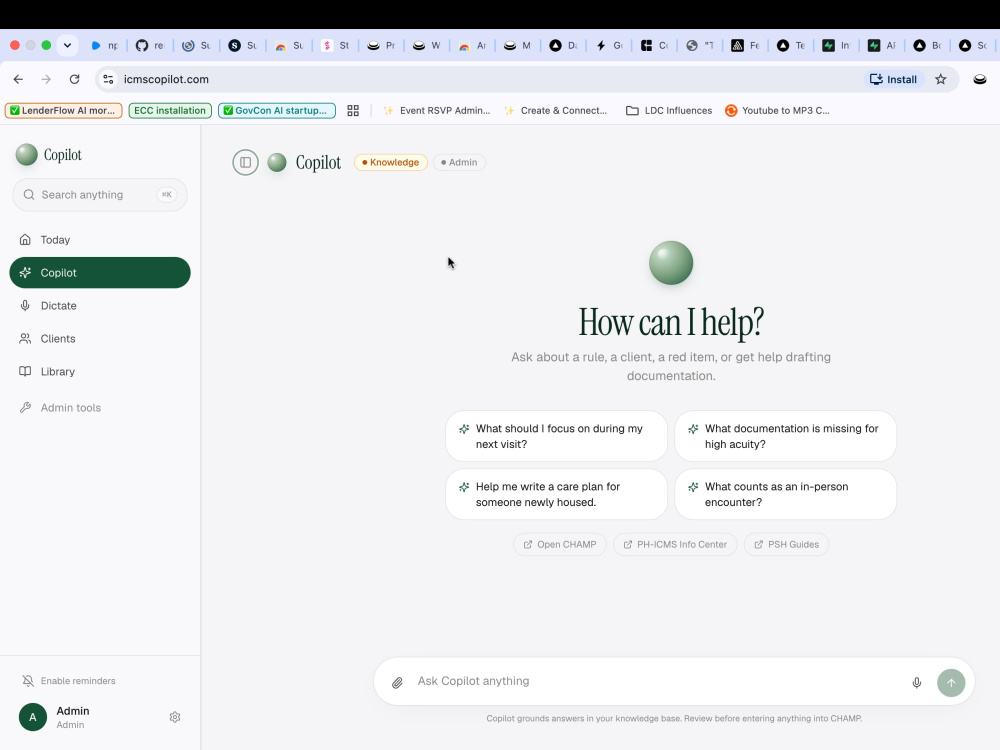The width and height of the screenshot is (1000, 750).
Task: Switch to the 'Pr' browser tab
Action: [382, 45]
